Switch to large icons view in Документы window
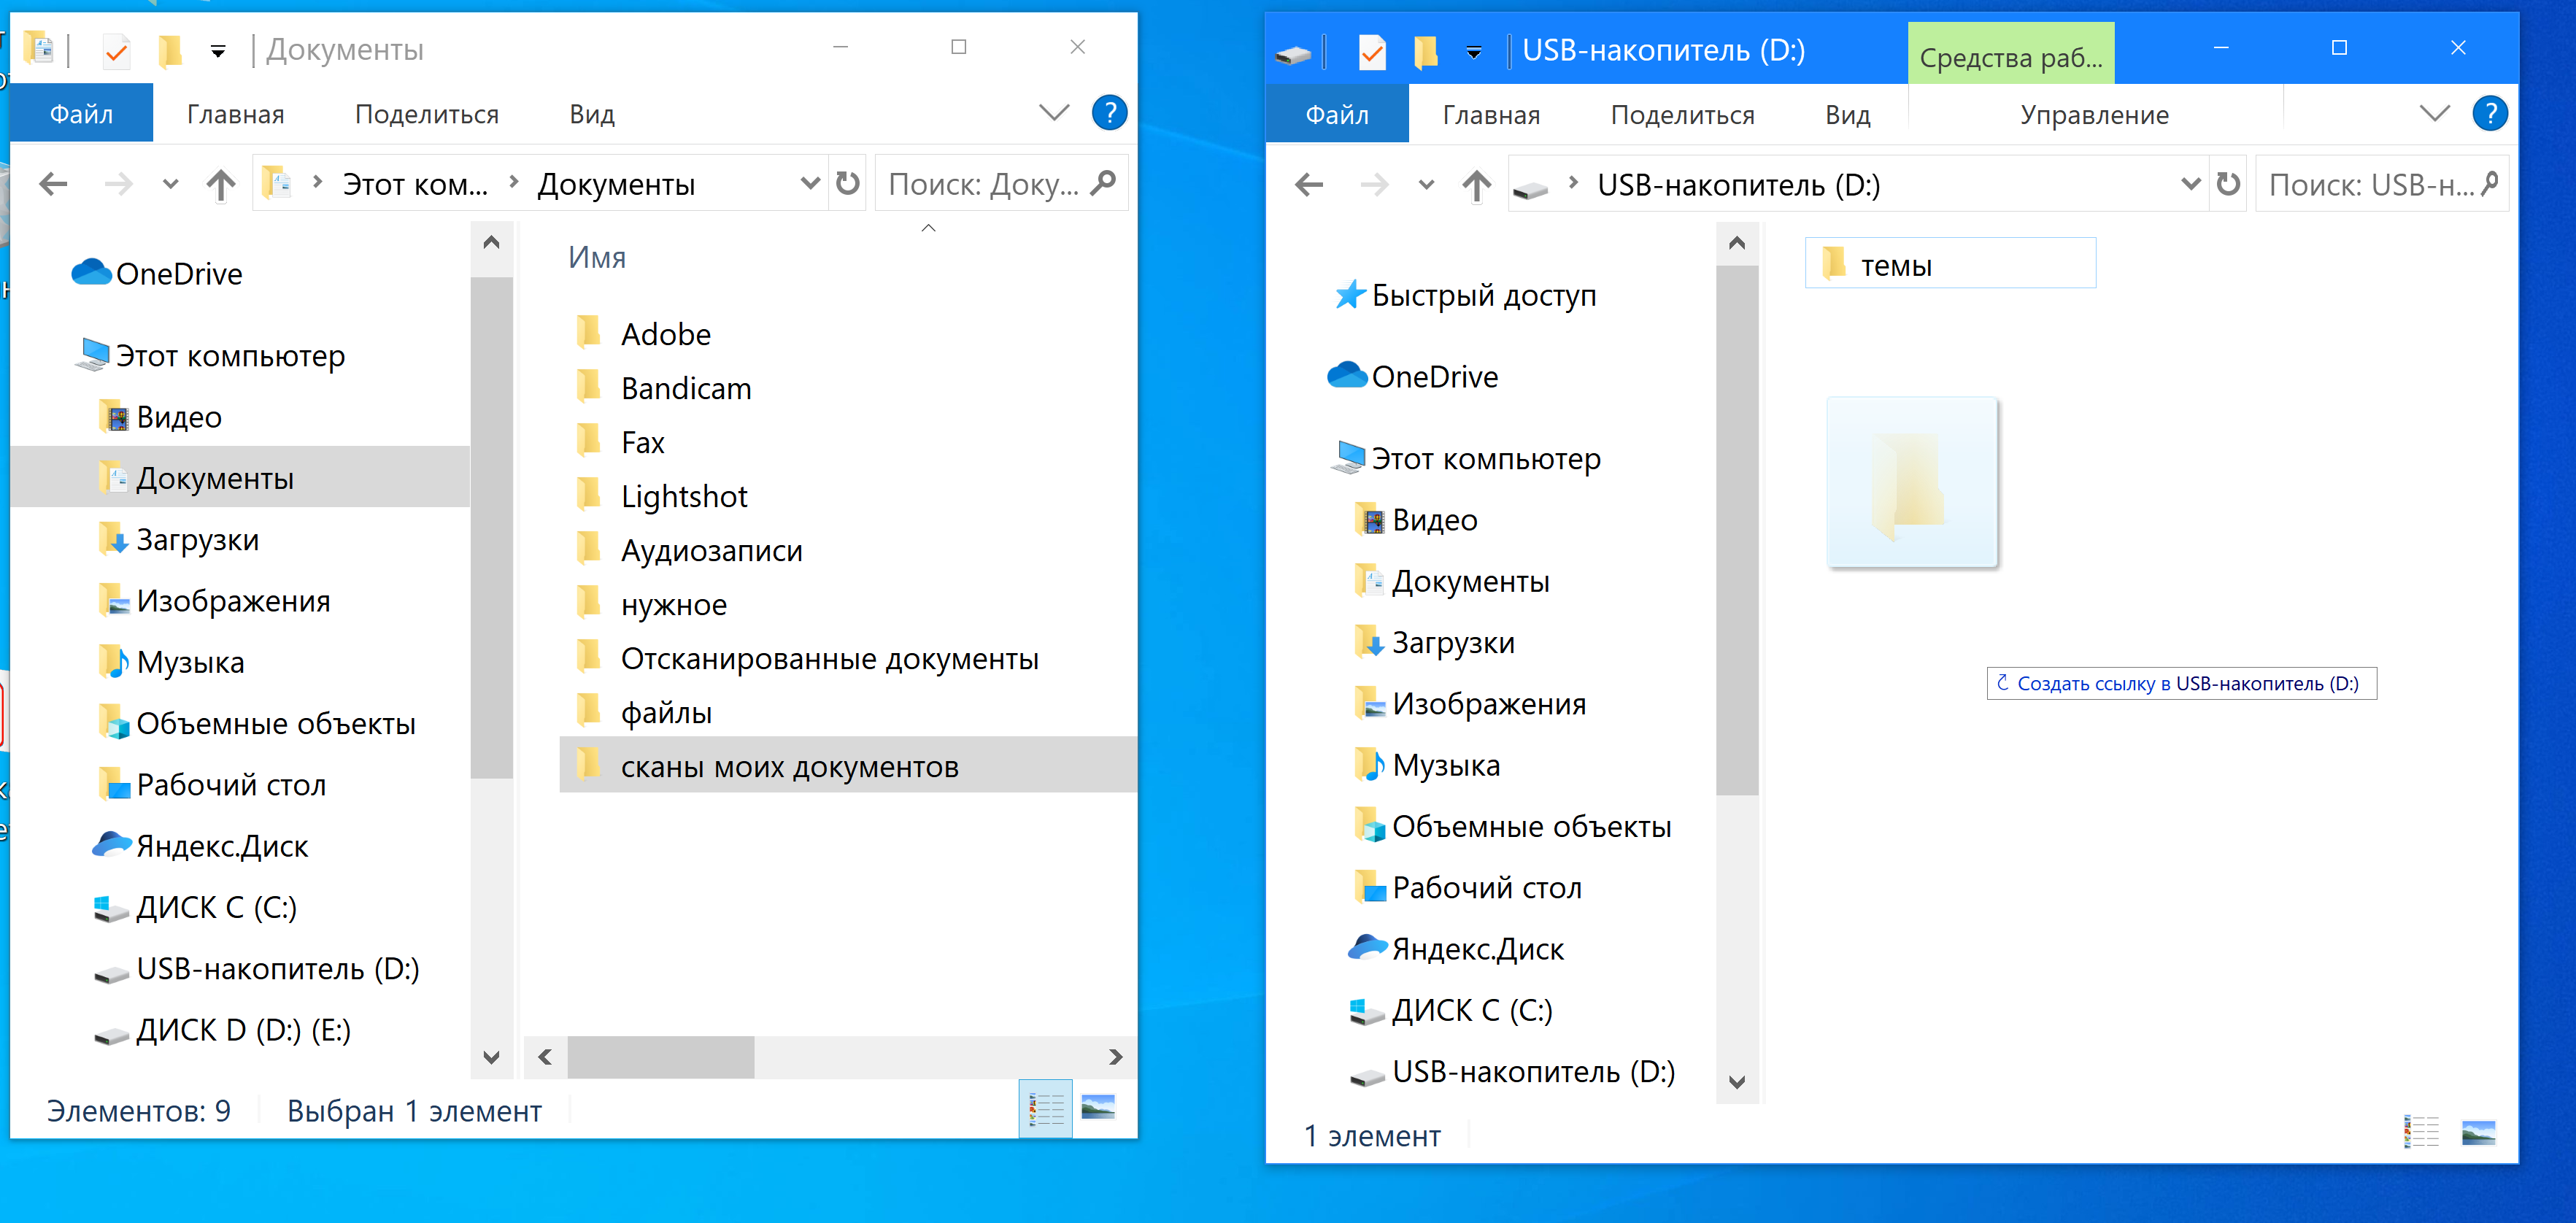The image size is (2576, 1223). point(1098,1108)
